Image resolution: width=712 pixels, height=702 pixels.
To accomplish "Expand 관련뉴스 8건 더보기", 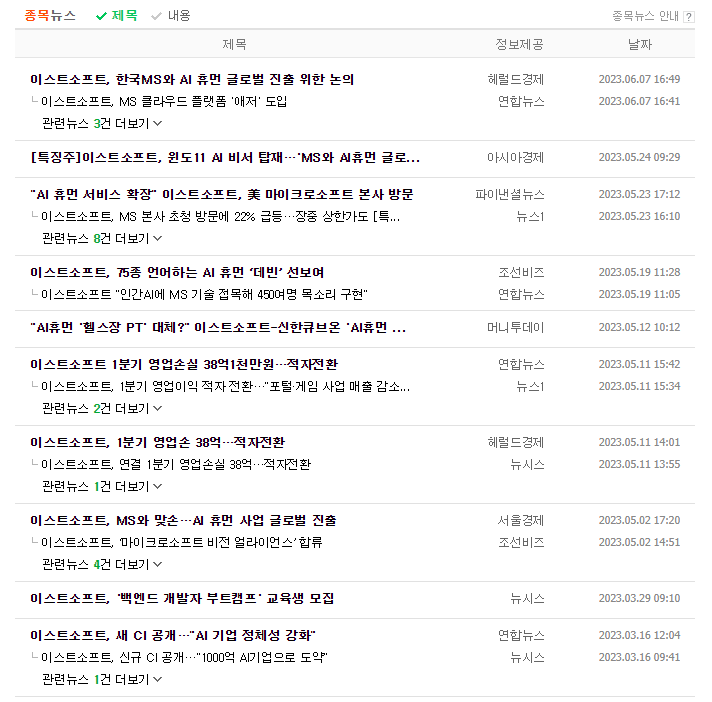I will coord(102,238).
